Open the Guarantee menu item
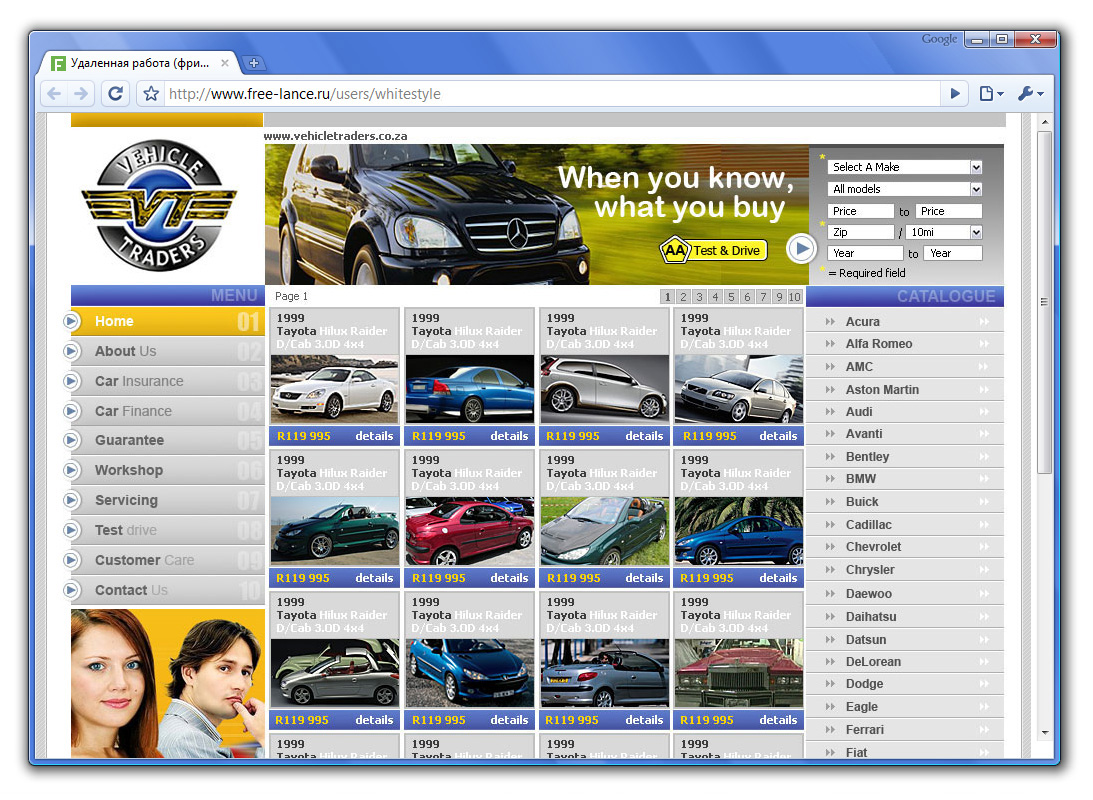This screenshot has width=1093, height=800. point(167,440)
